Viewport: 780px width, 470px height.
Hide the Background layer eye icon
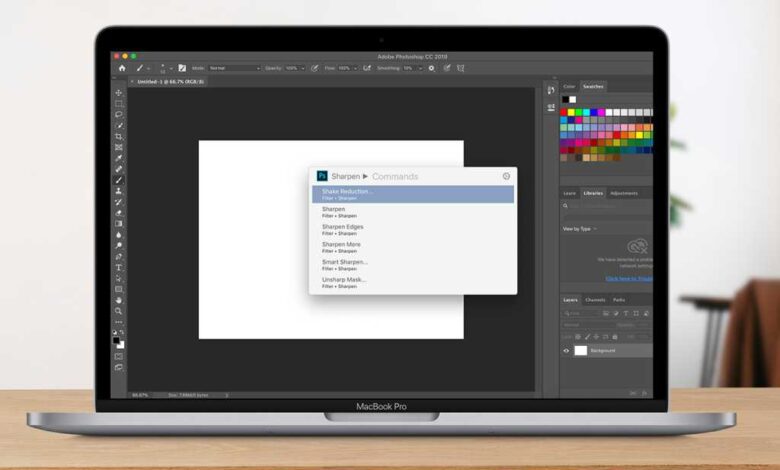tap(566, 351)
